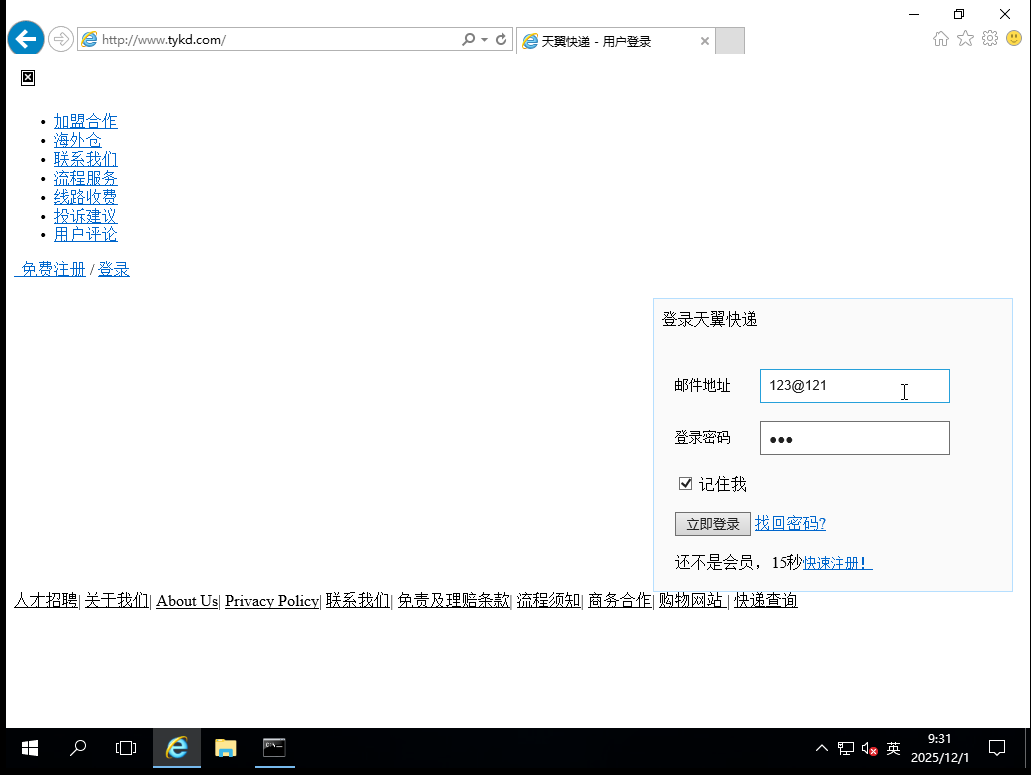Click the broken image icon on the page
Image resolution: width=1031 pixels, height=775 pixels.
[x=27, y=77]
